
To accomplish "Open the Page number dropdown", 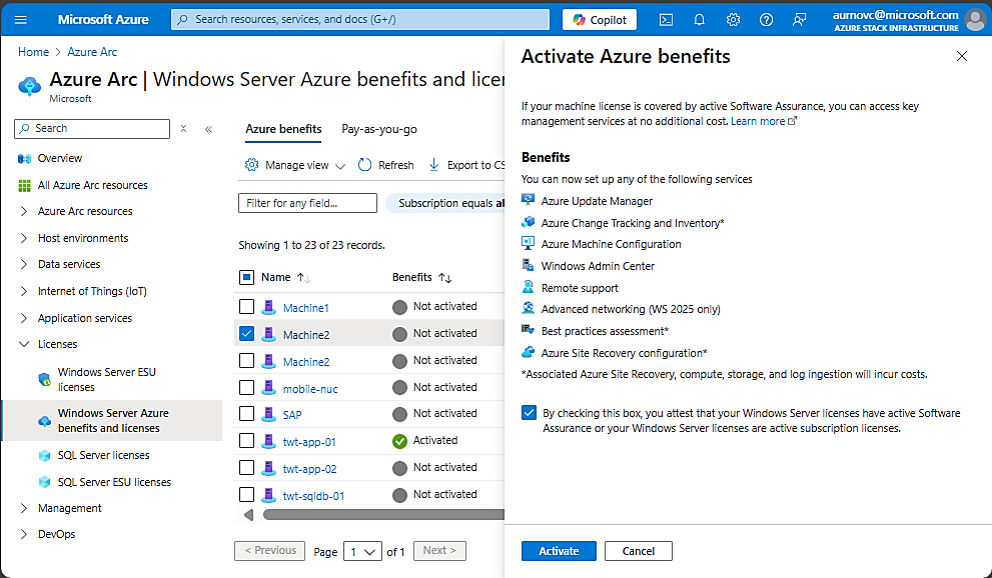I will click(363, 551).
